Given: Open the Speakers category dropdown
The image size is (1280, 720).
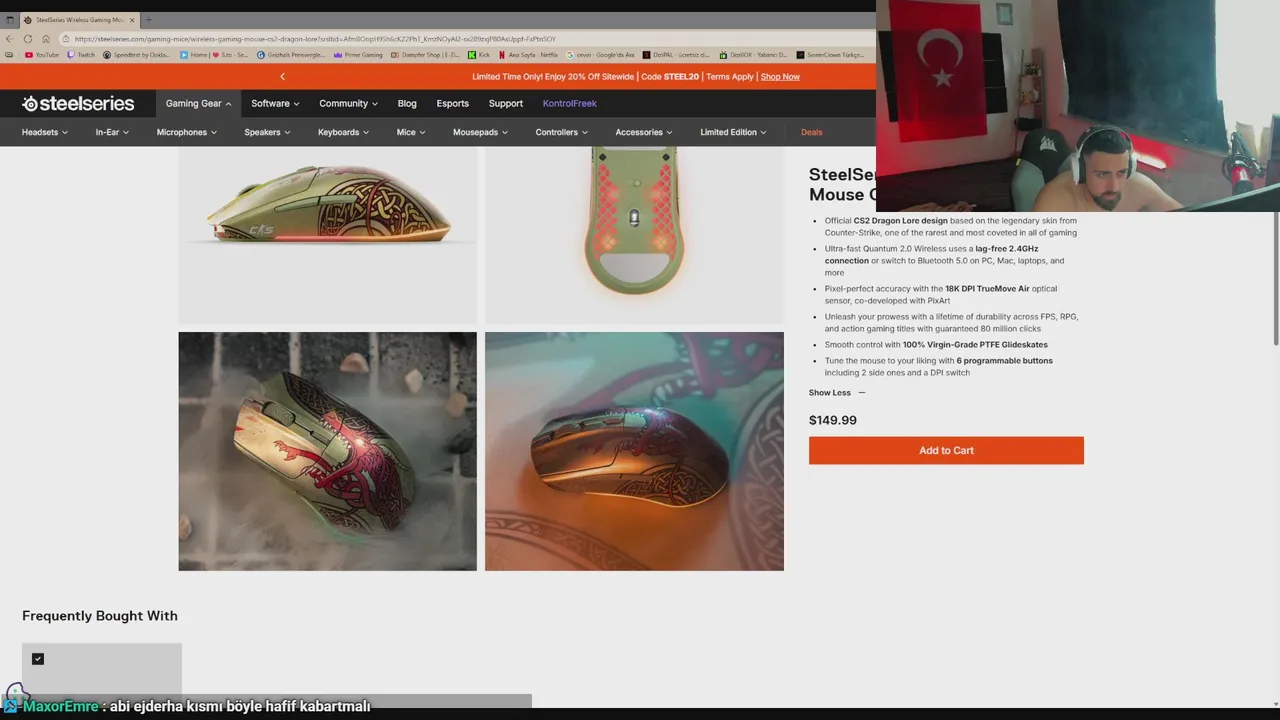Looking at the screenshot, I should 267,132.
